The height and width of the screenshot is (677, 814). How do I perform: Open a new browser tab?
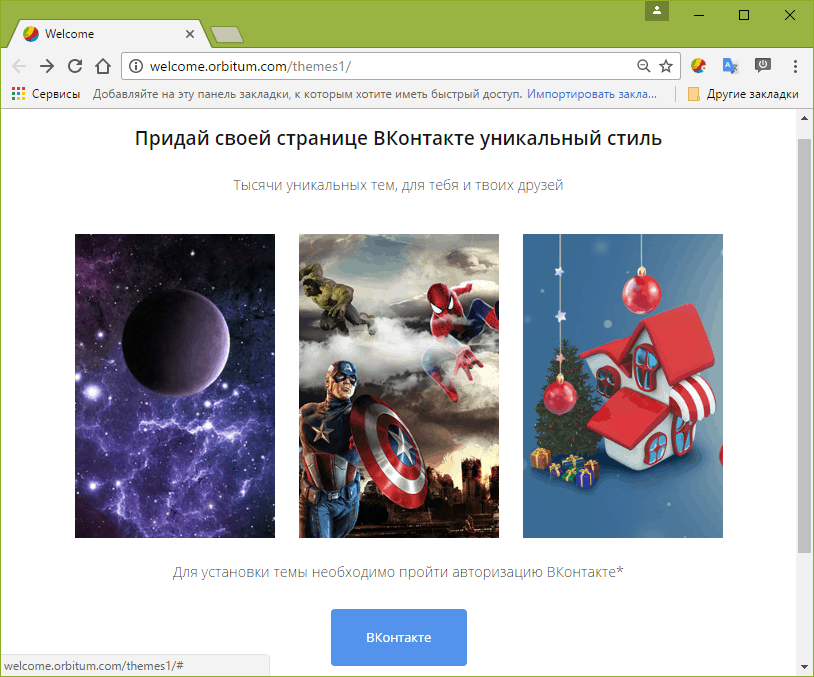[x=225, y=33]
